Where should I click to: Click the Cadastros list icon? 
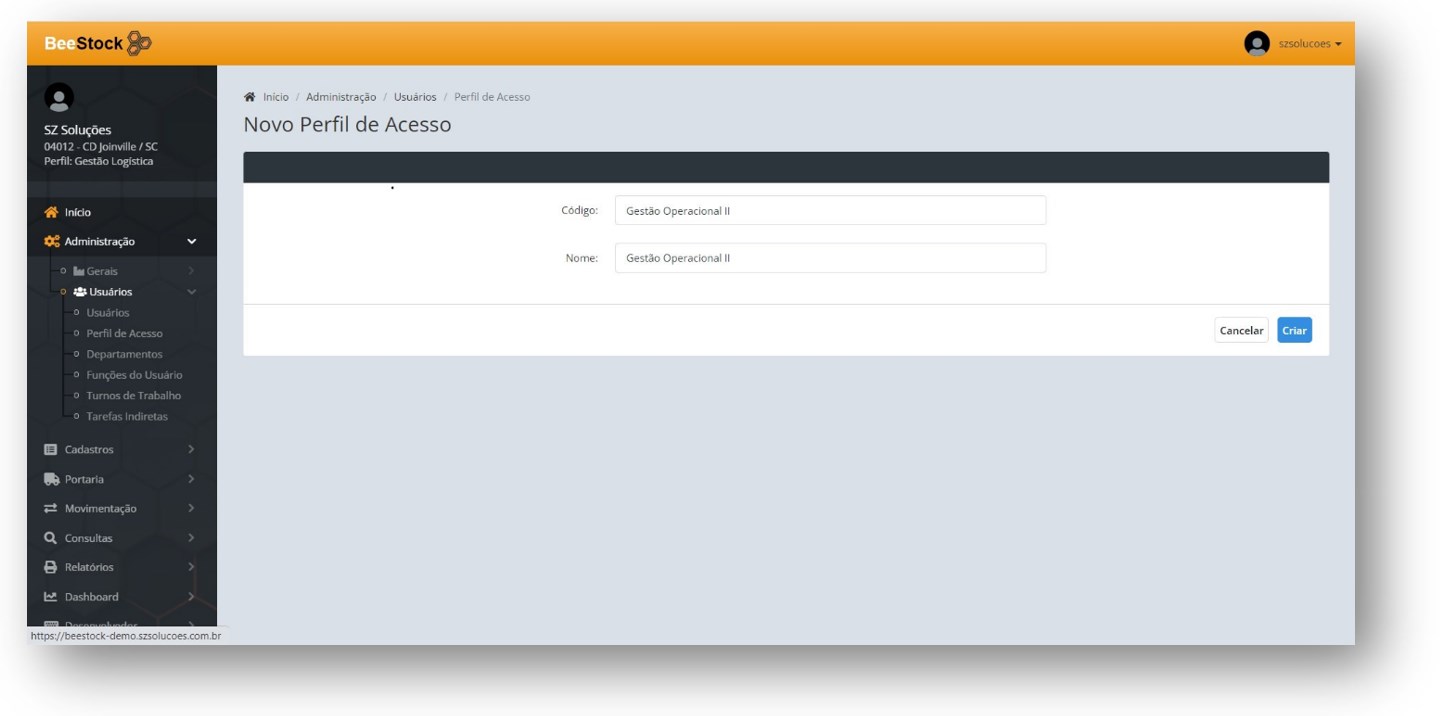(x=51, y=450)
